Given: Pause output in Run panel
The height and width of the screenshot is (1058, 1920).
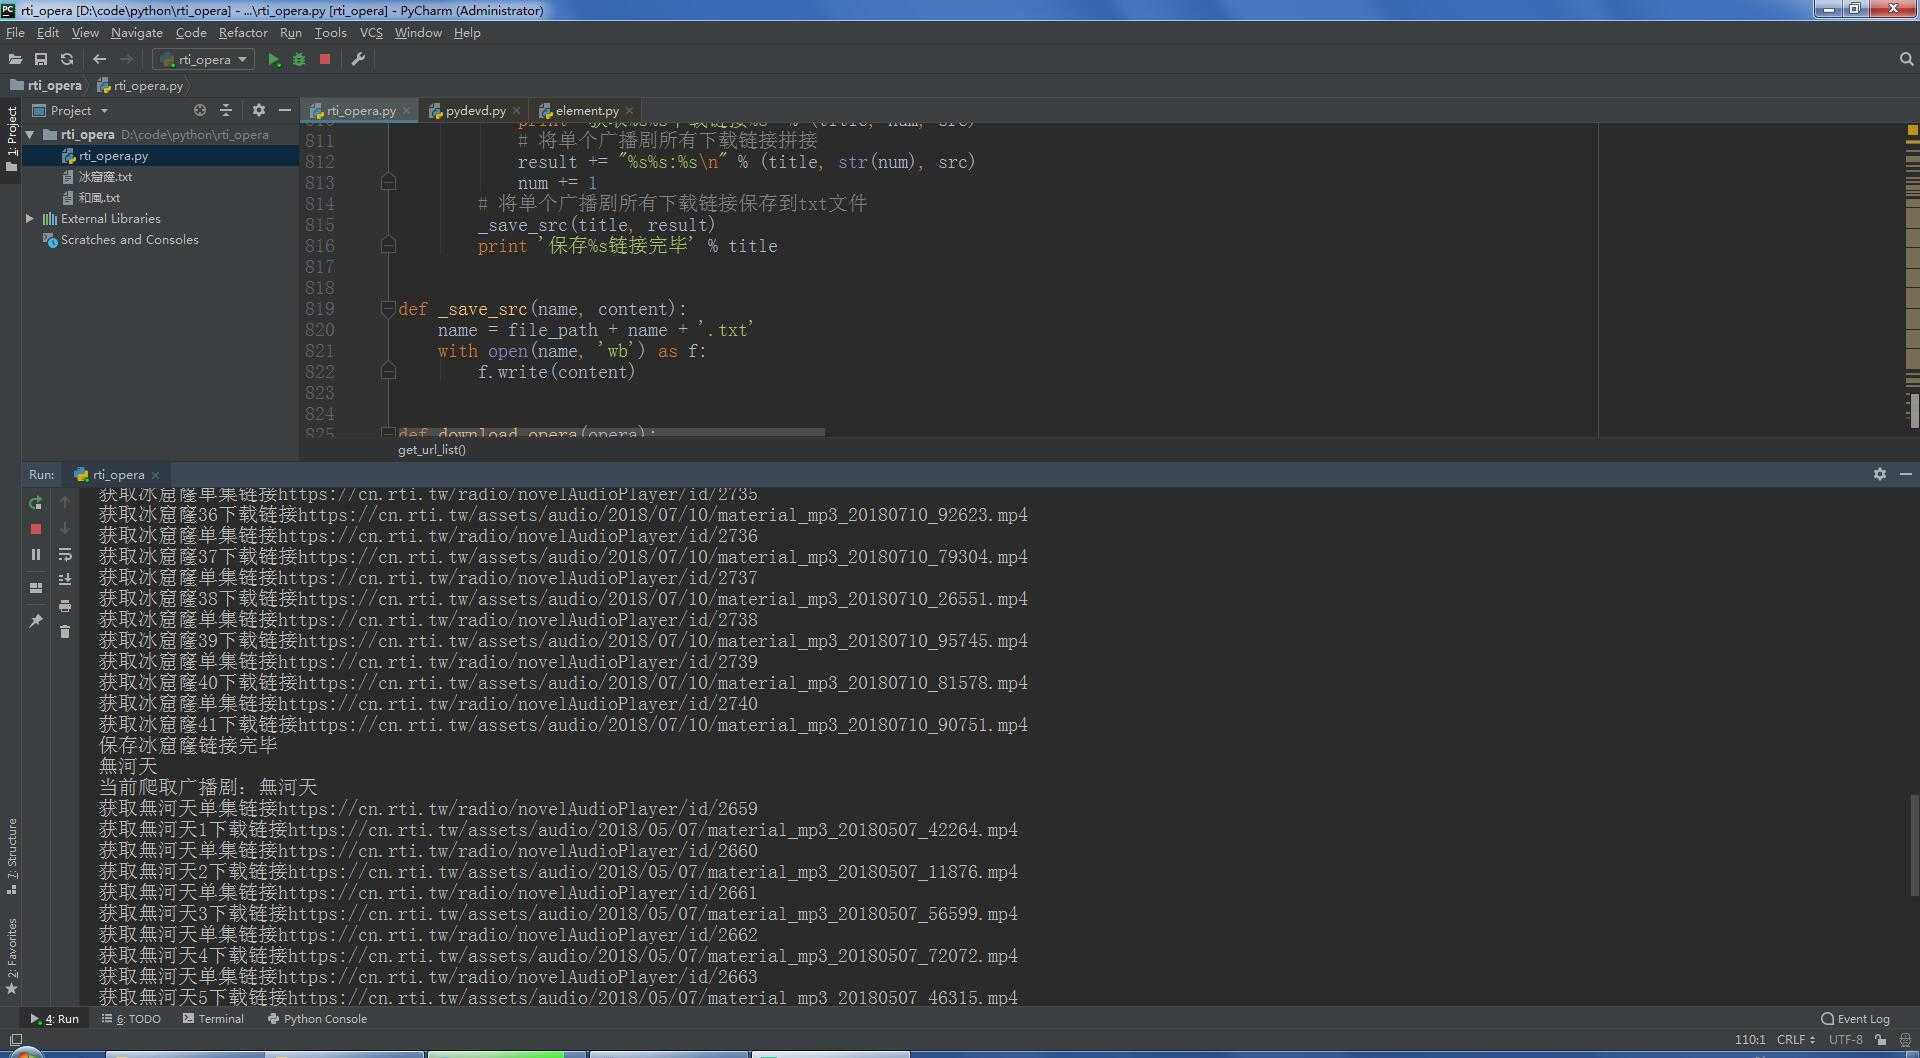Looking at the screenshot, I should 36,555.
